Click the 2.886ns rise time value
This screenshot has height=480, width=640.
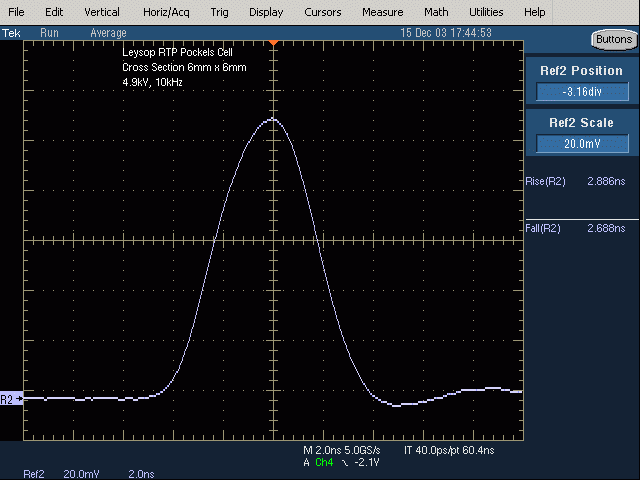click(606, 181)
